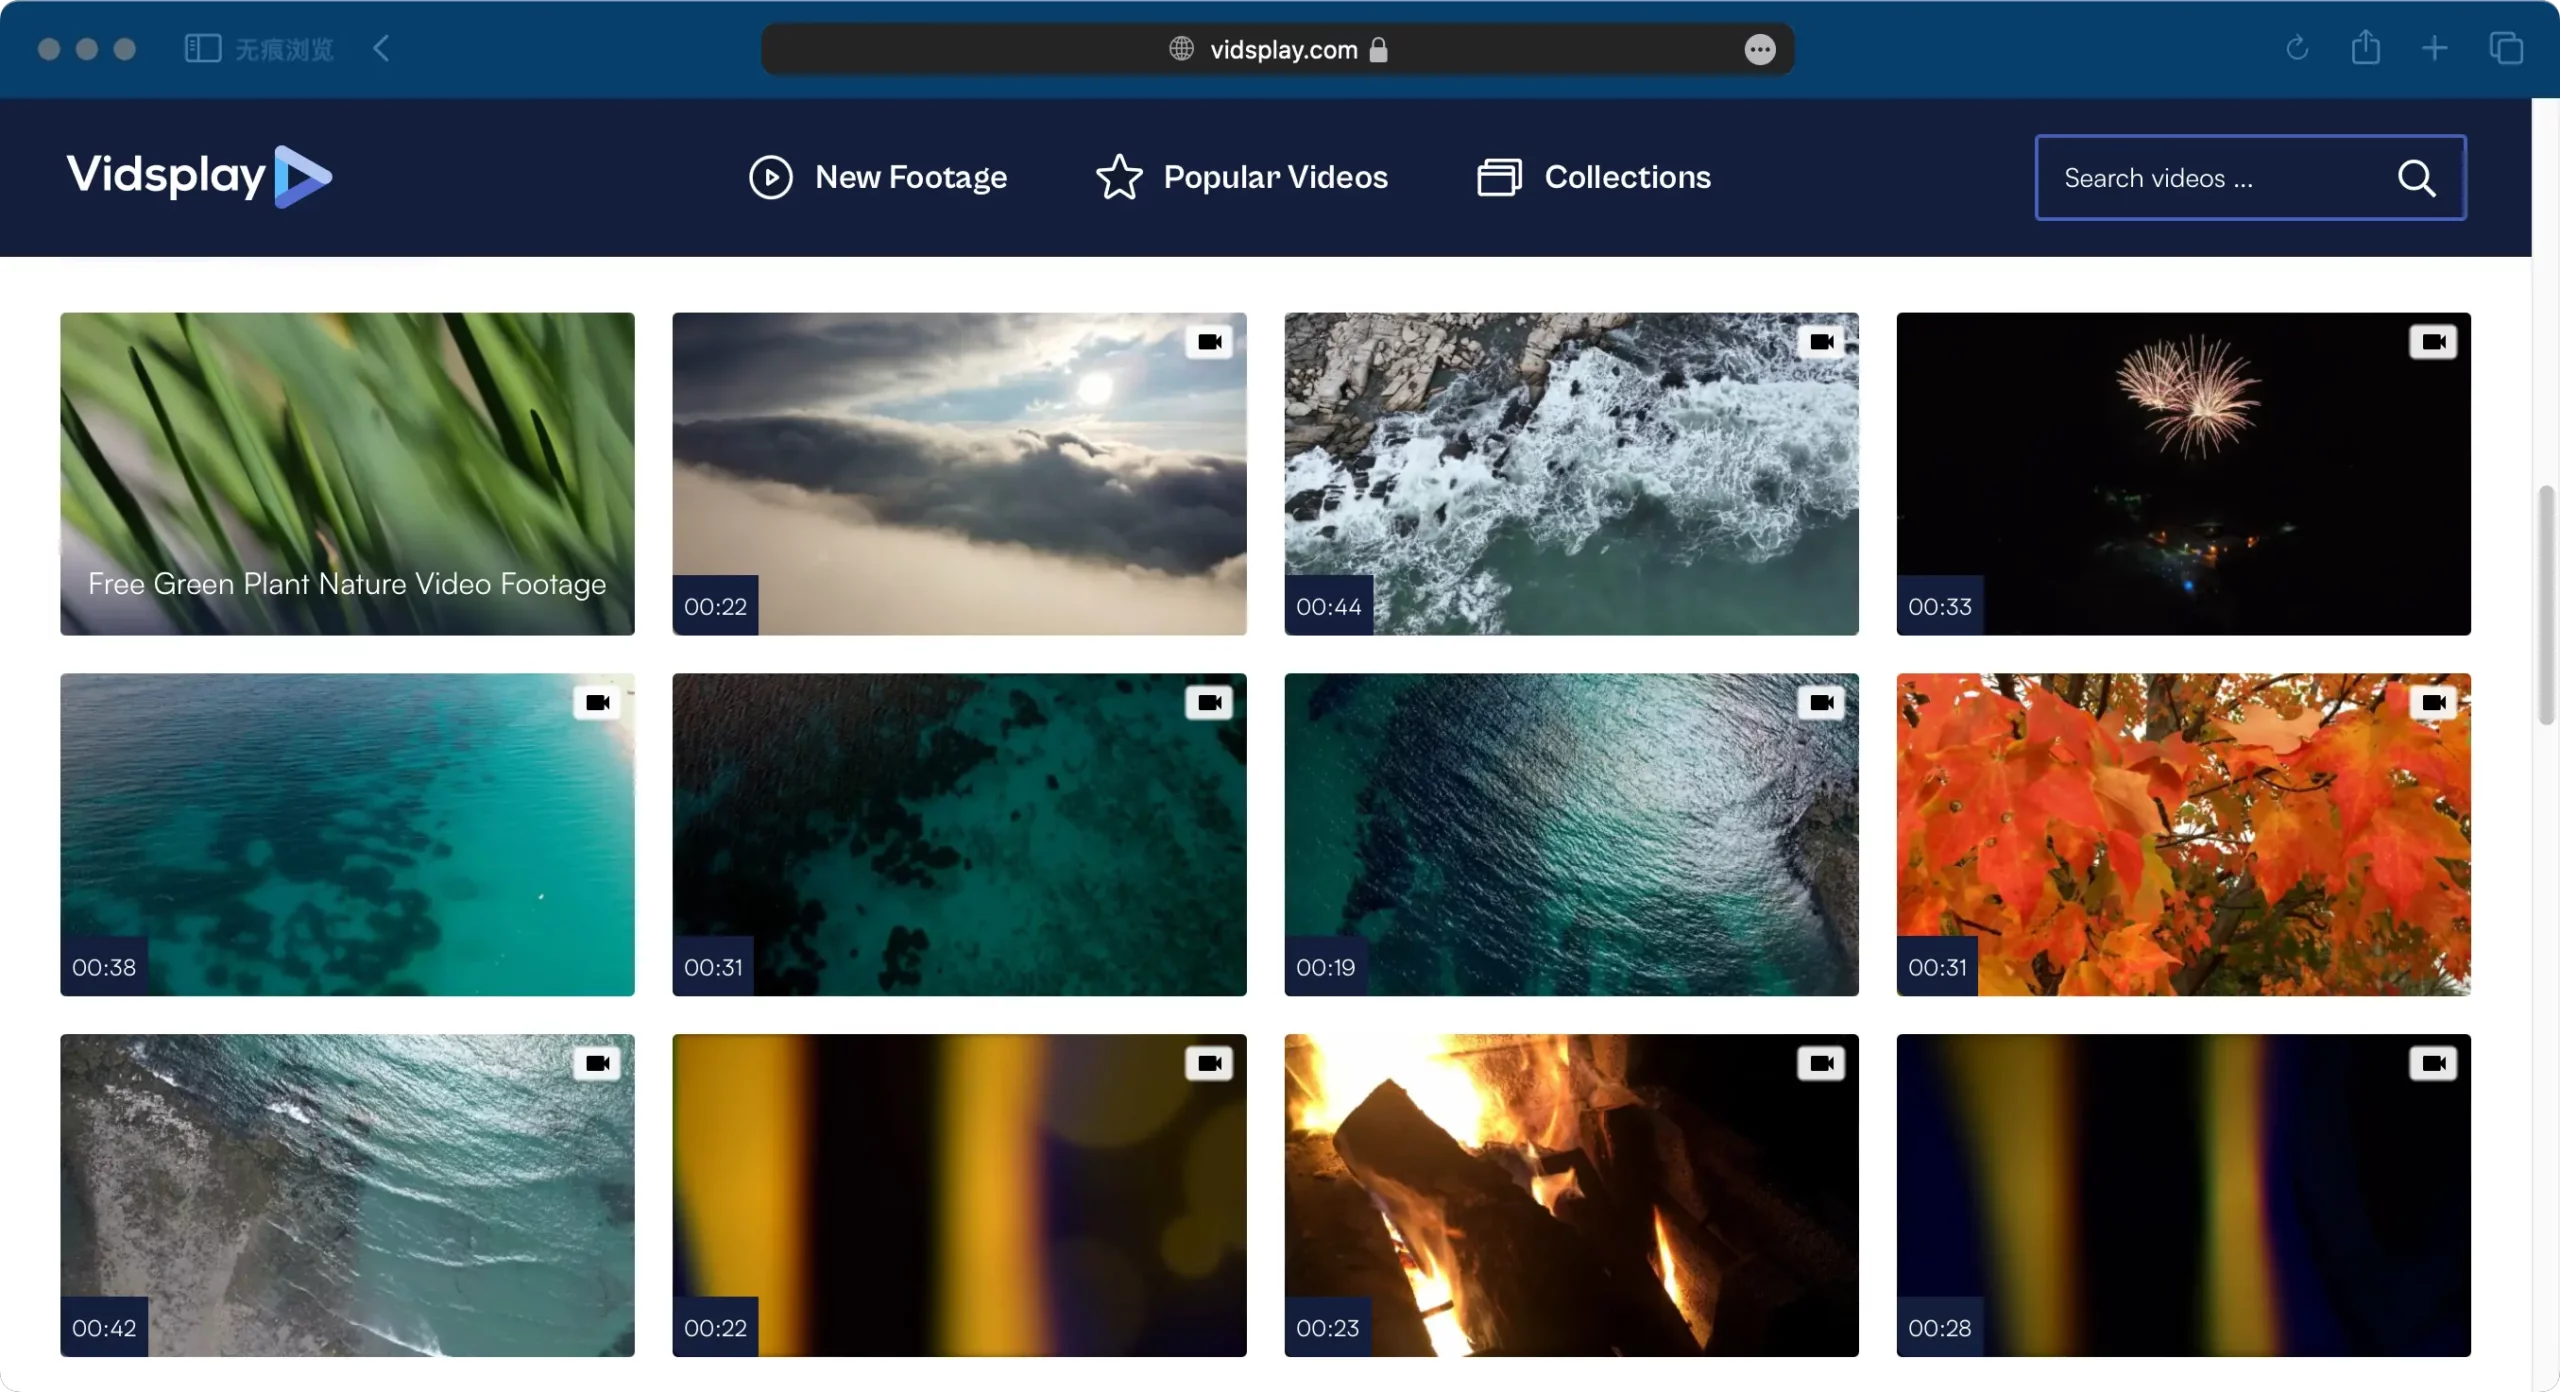Click camera icon on fireworks video
This screenshot has width=2560, height=1392.
[2433, 342]
